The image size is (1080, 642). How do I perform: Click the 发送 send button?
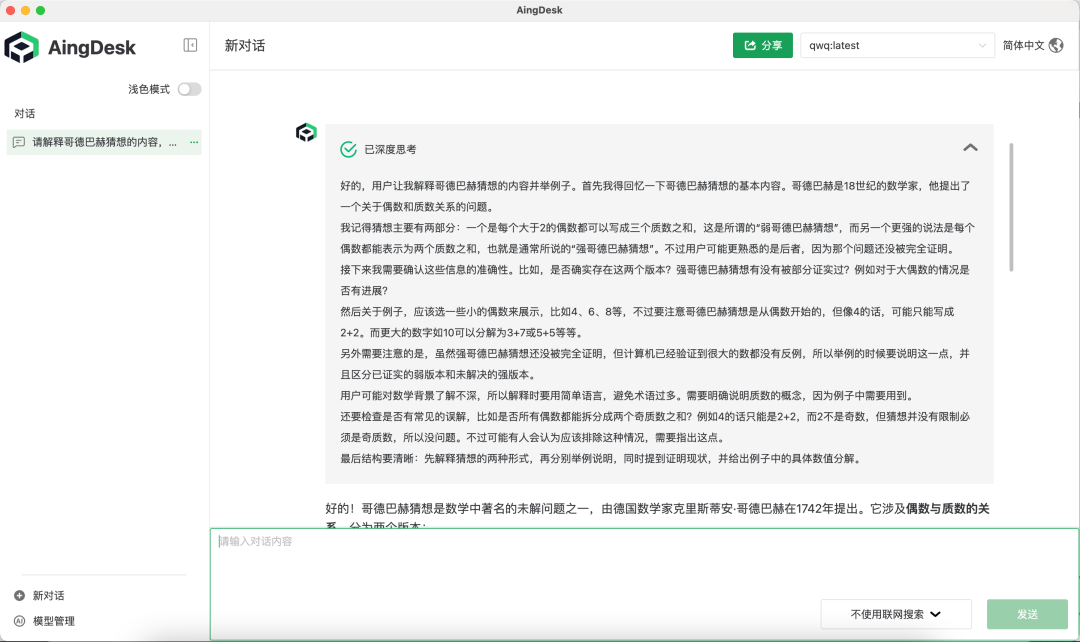(1027, 614)
